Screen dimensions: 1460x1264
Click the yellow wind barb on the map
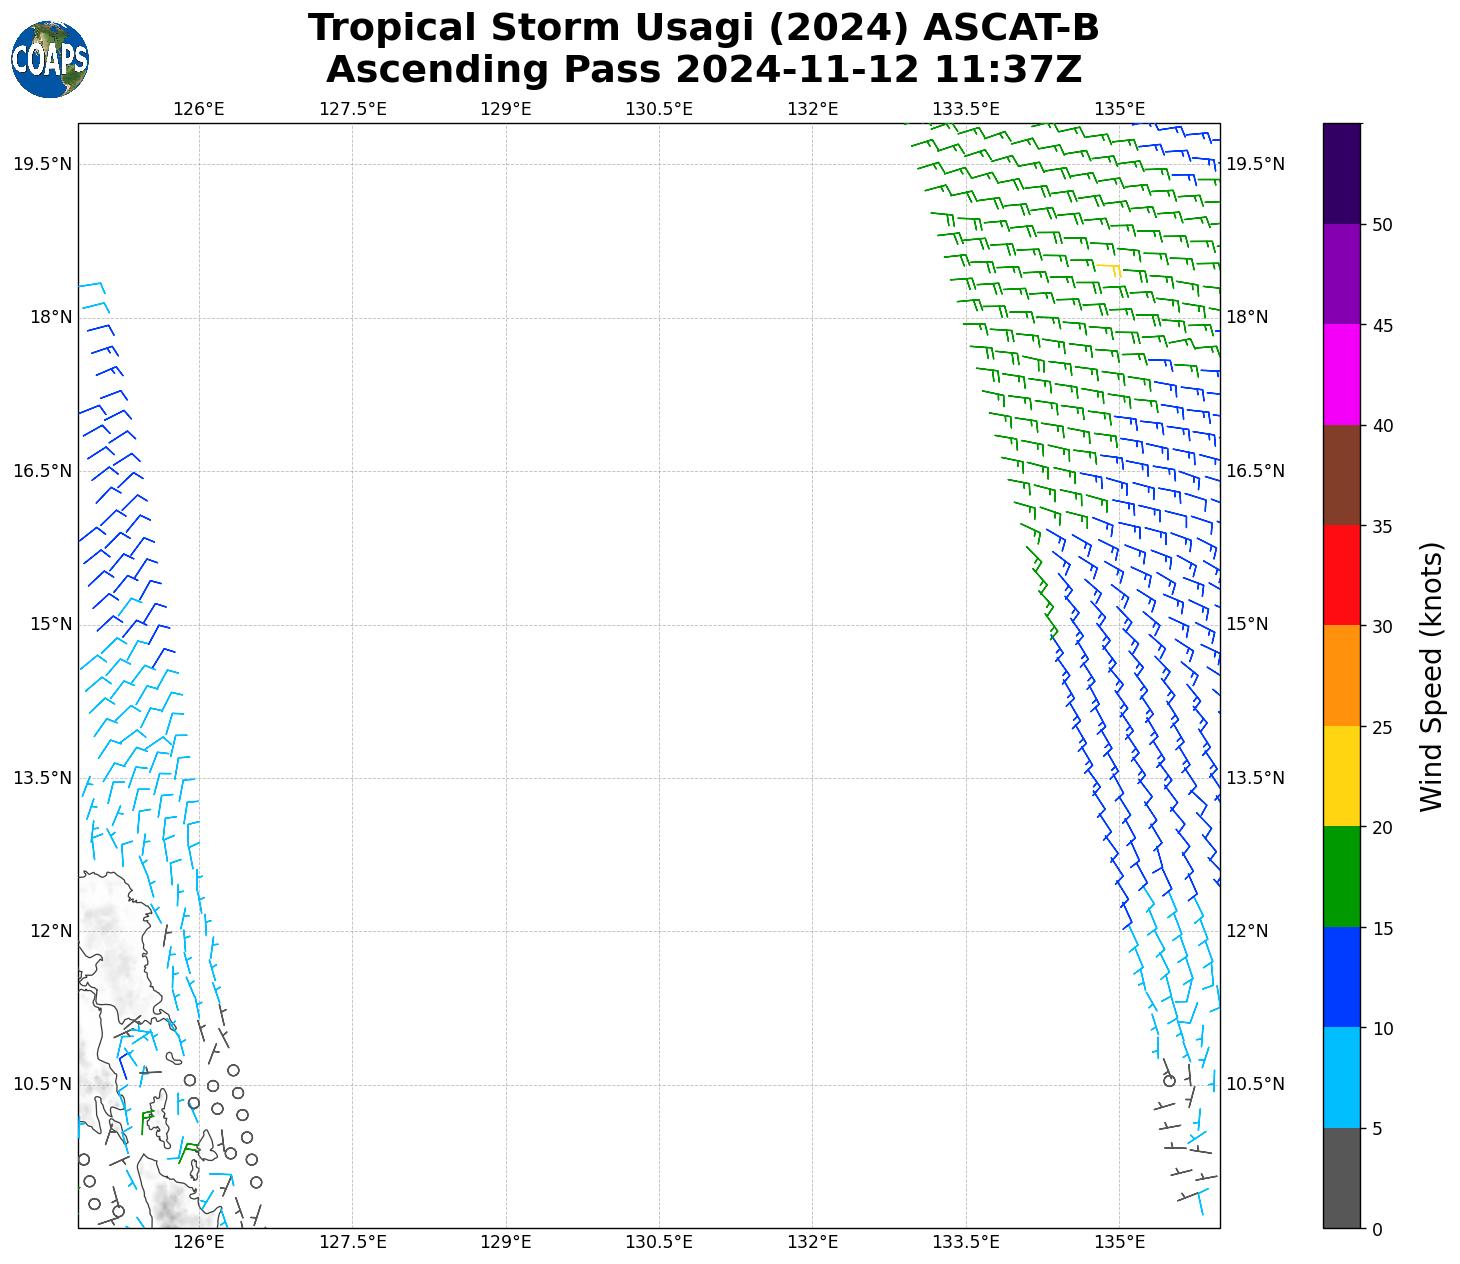(x=1109, y=268)
